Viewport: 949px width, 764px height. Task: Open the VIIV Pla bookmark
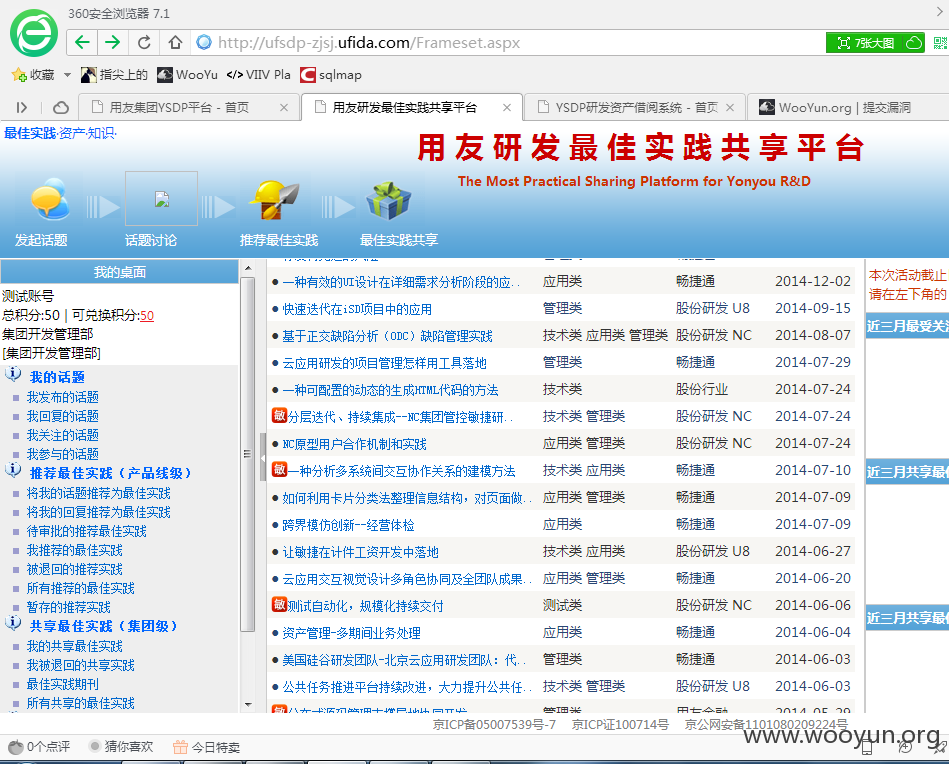[258, 74]
